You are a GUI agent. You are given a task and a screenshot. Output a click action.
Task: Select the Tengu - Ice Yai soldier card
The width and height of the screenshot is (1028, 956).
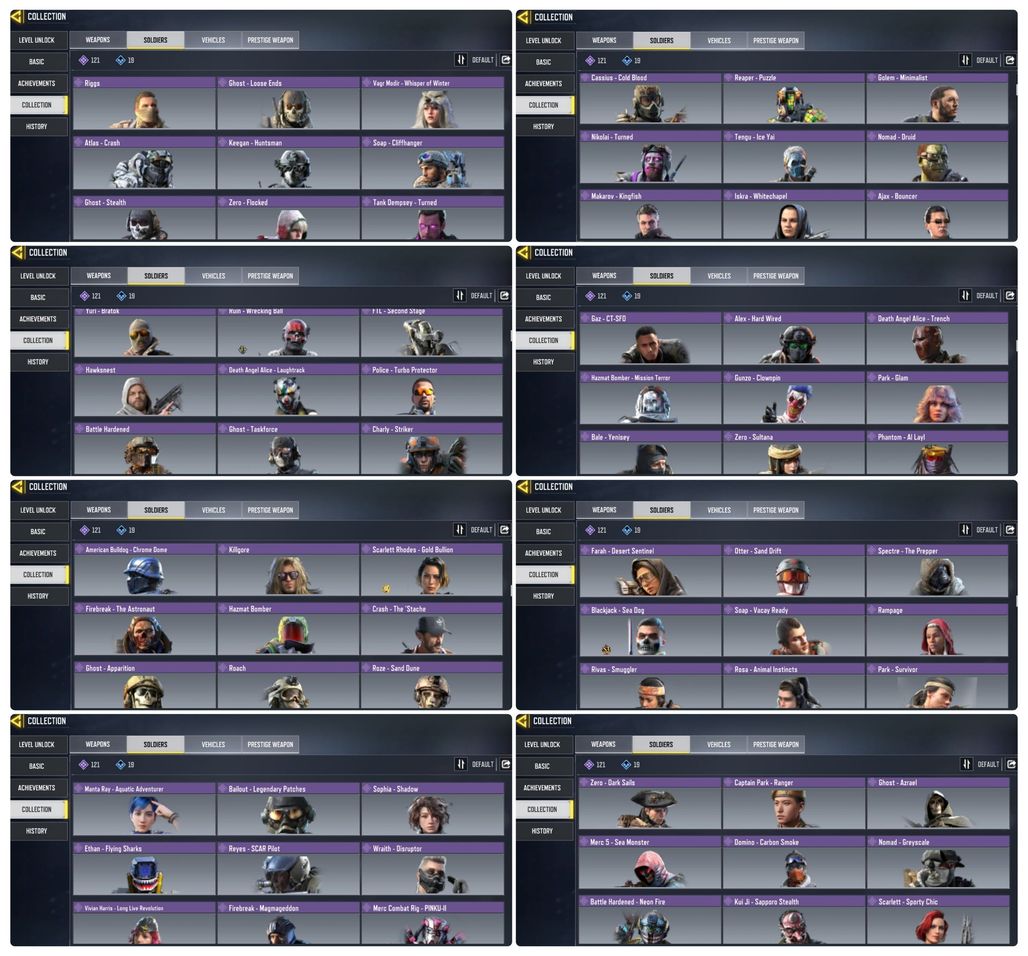click(x=794, y=157)
